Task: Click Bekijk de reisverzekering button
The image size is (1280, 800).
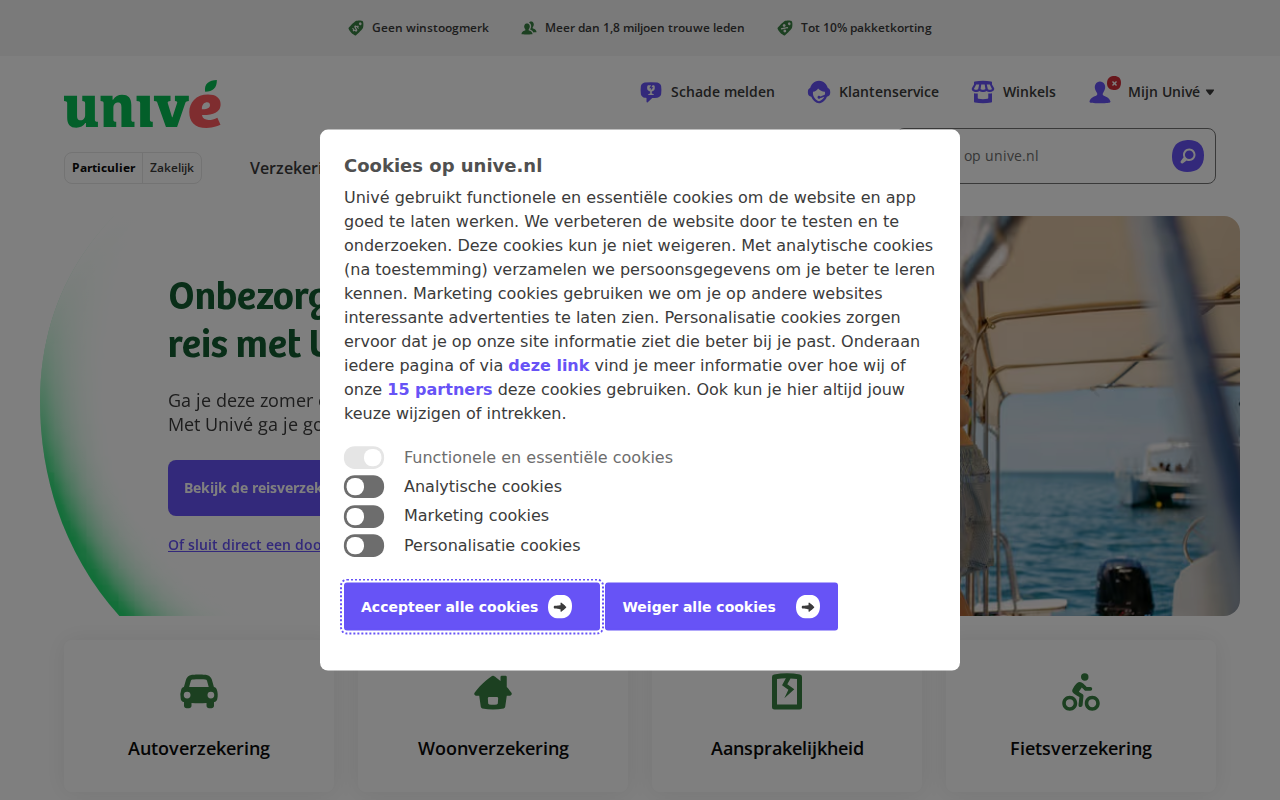Action: (x=244, y=488)
